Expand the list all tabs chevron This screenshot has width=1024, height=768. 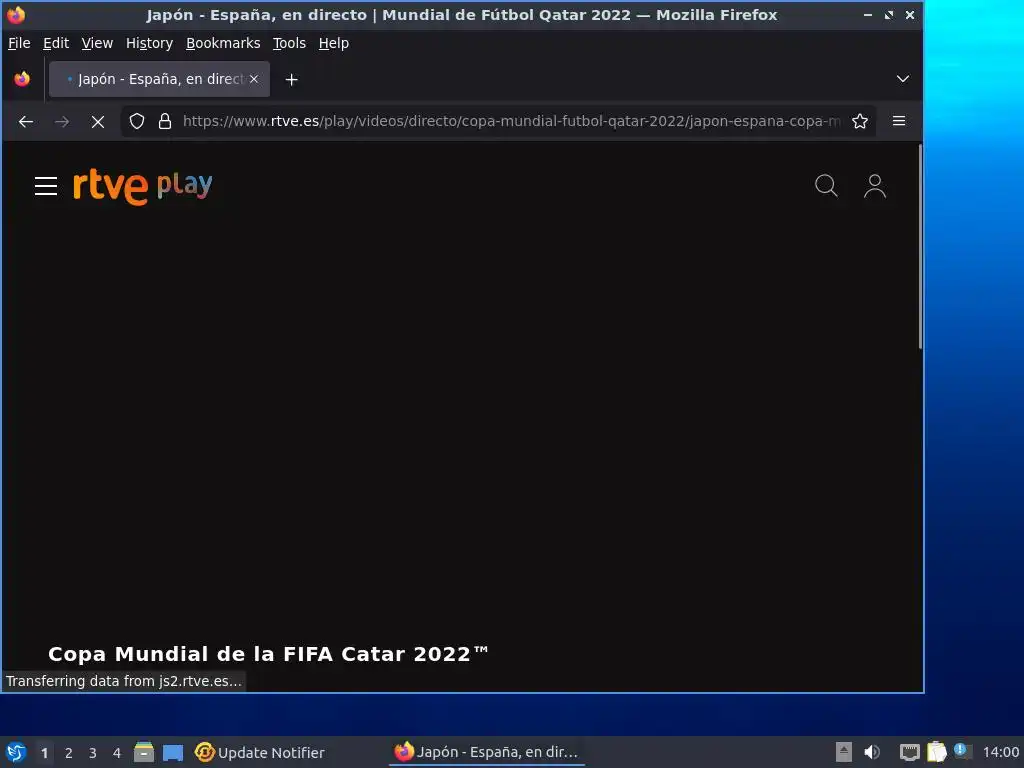point(903,79)
